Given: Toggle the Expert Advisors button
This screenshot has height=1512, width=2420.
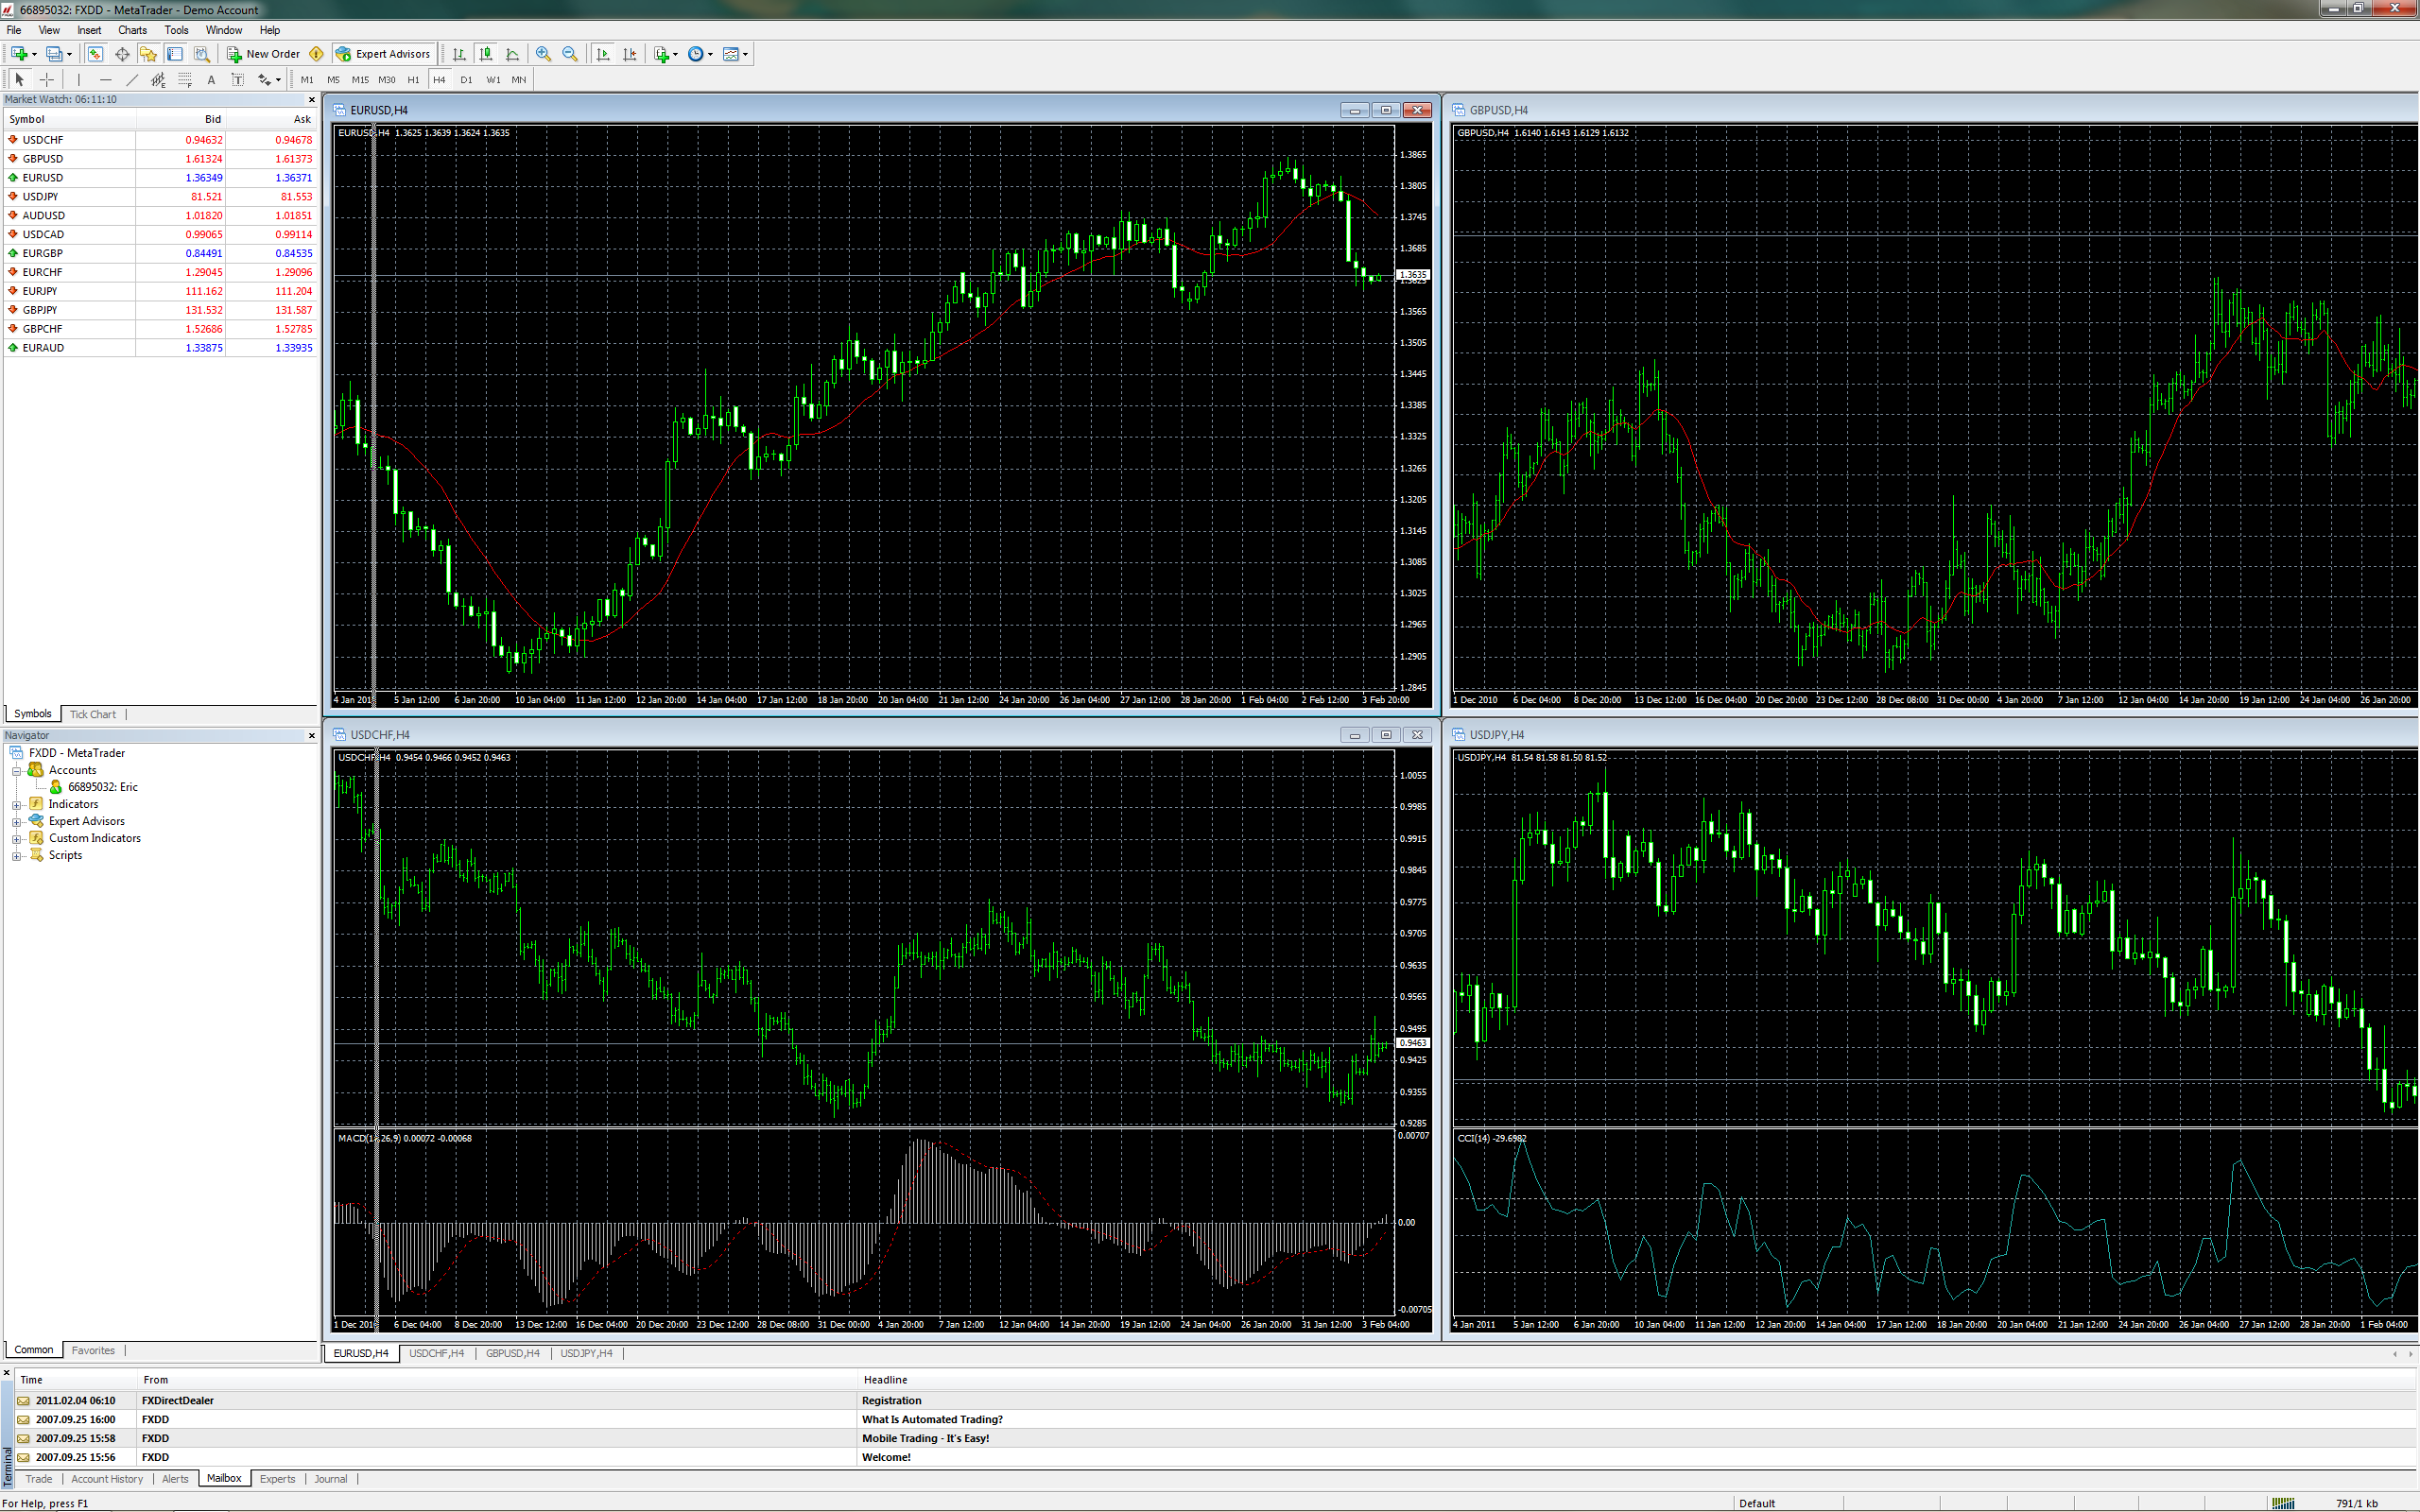Looking at the screenshot, I should (x=383, y=54).
